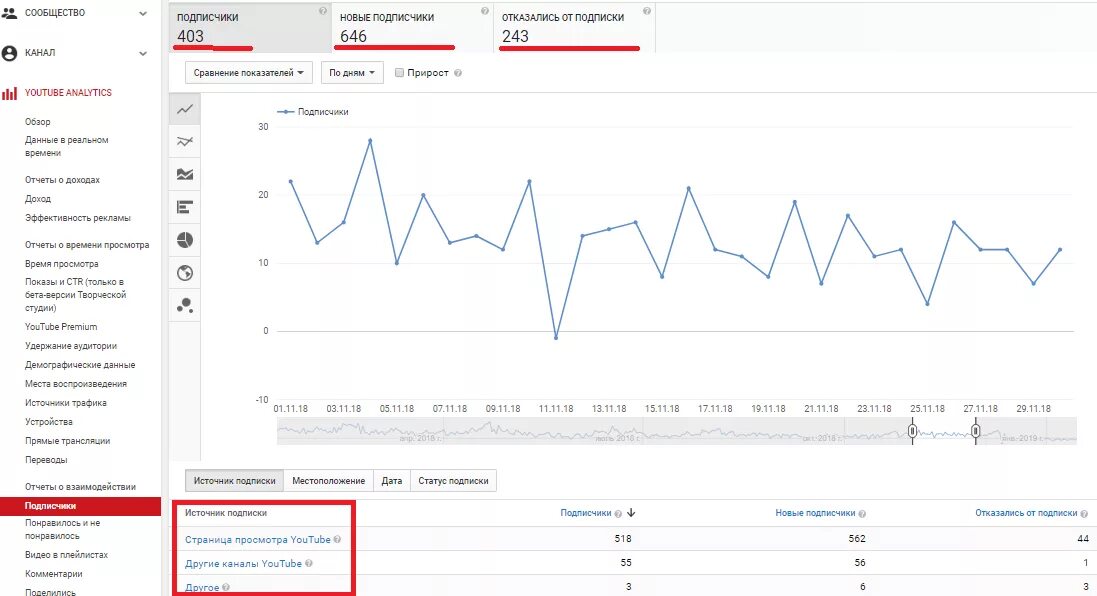The width and height of the screenshot is (1097, 596).
Task: Open the Обзор report
Action: (38, 122)
